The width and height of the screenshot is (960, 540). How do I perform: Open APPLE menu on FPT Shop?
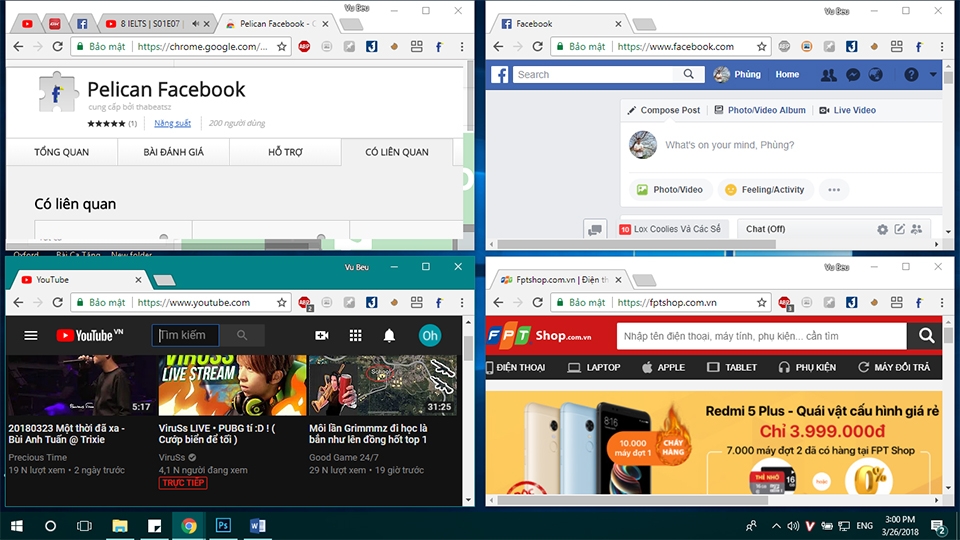(664, 367)
